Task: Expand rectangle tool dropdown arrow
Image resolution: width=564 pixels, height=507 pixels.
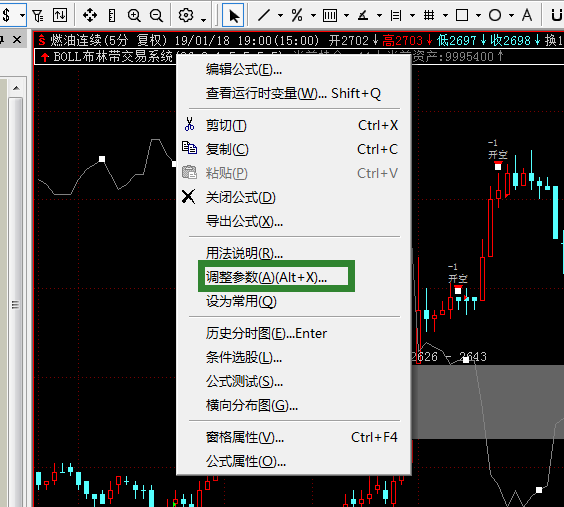Action: pyautogui.click(x=478, y=16)
